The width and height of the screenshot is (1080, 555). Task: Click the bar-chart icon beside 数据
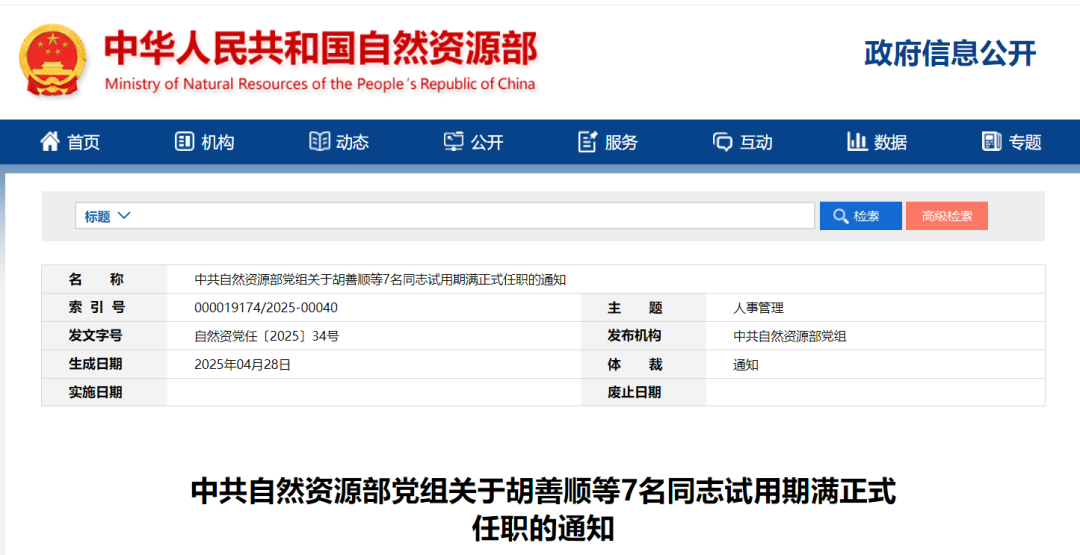(x=857, y=141)
